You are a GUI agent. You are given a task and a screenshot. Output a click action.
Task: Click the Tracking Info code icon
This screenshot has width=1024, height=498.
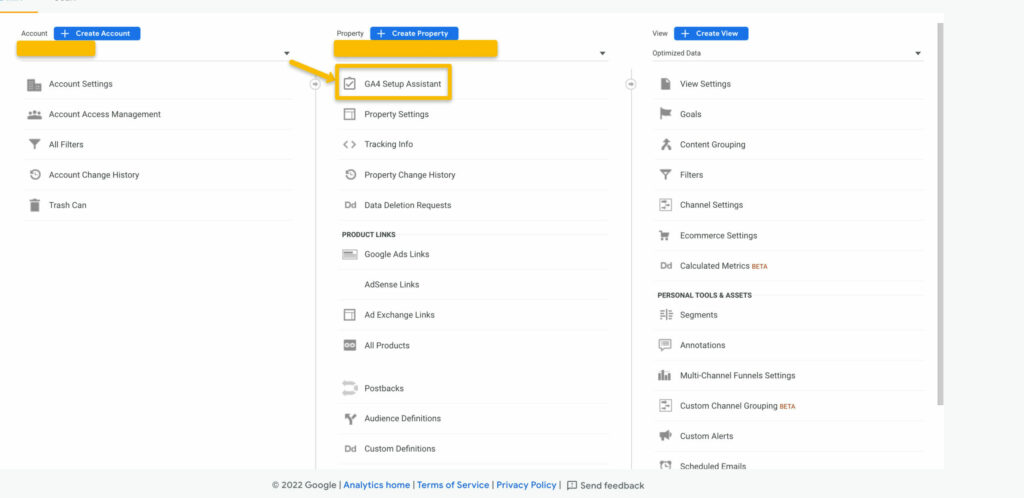pyautogui.click(x=349, y=144)
